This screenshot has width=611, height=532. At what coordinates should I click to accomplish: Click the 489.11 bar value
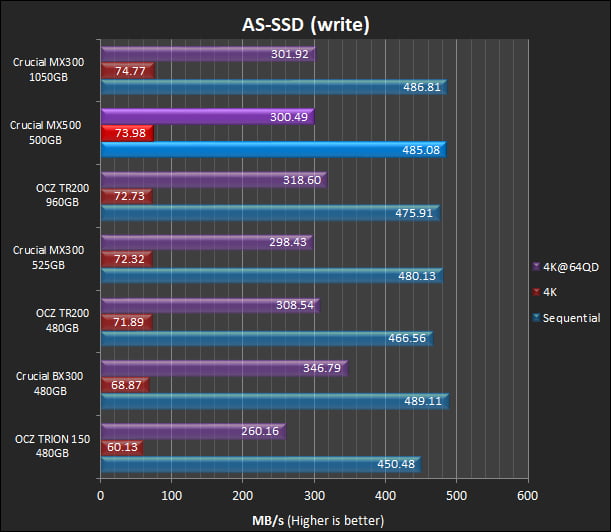pos(423,401)
